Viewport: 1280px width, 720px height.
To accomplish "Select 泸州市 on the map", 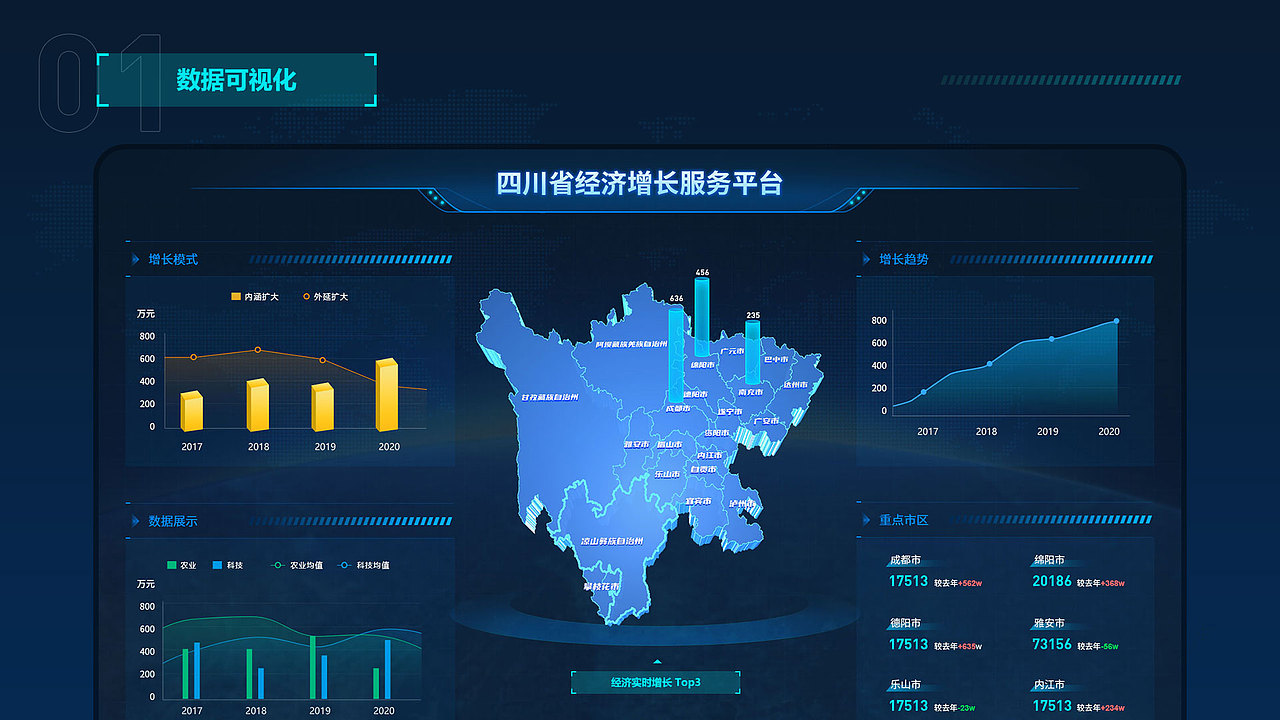I will (742, 503).
